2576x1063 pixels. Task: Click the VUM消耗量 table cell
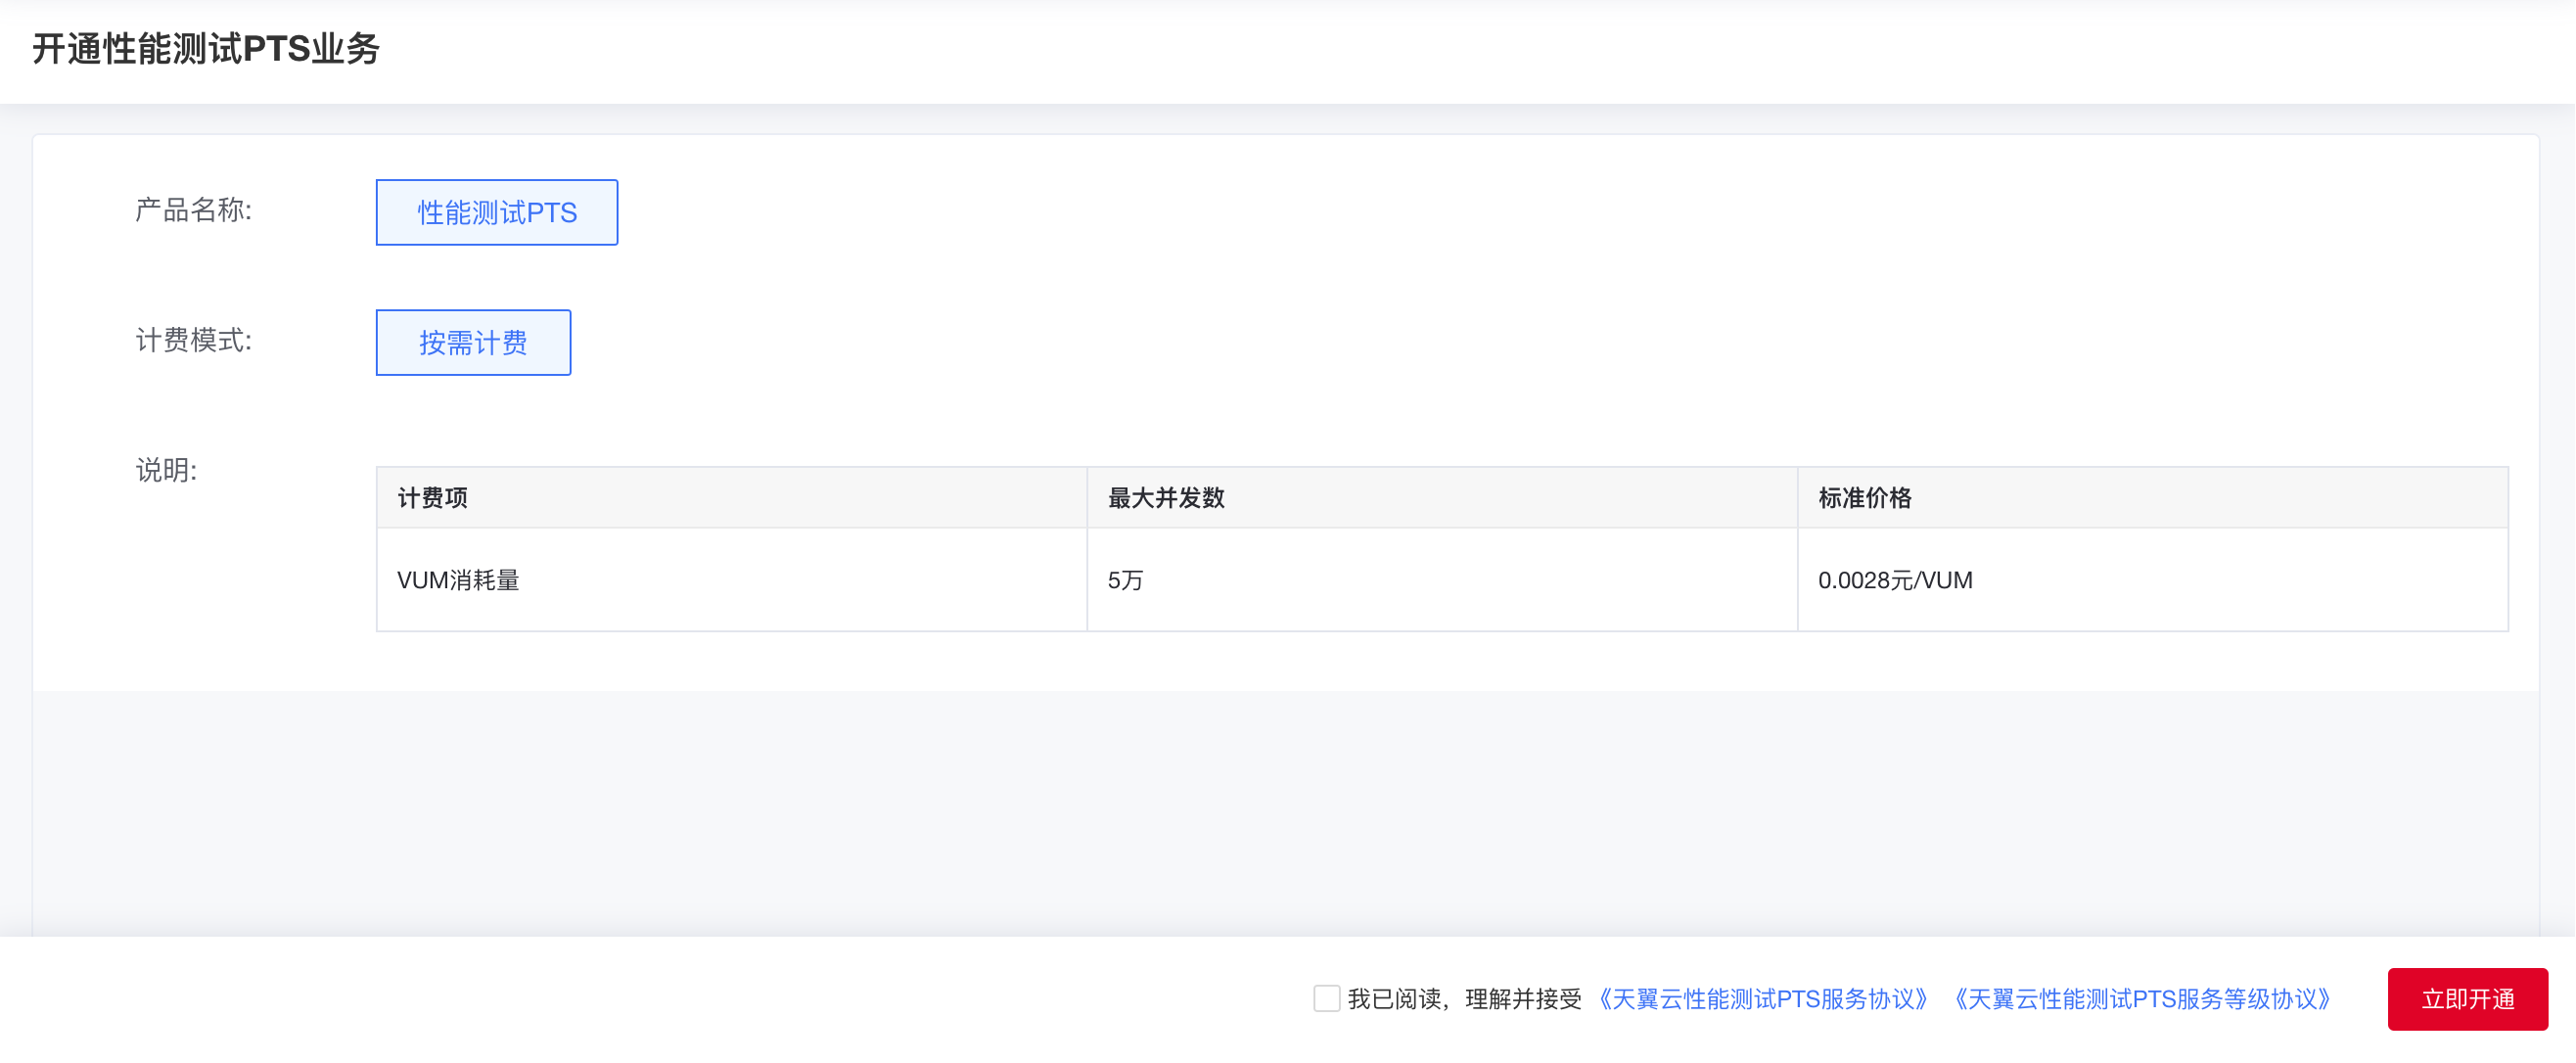click(x=732, y=580)
